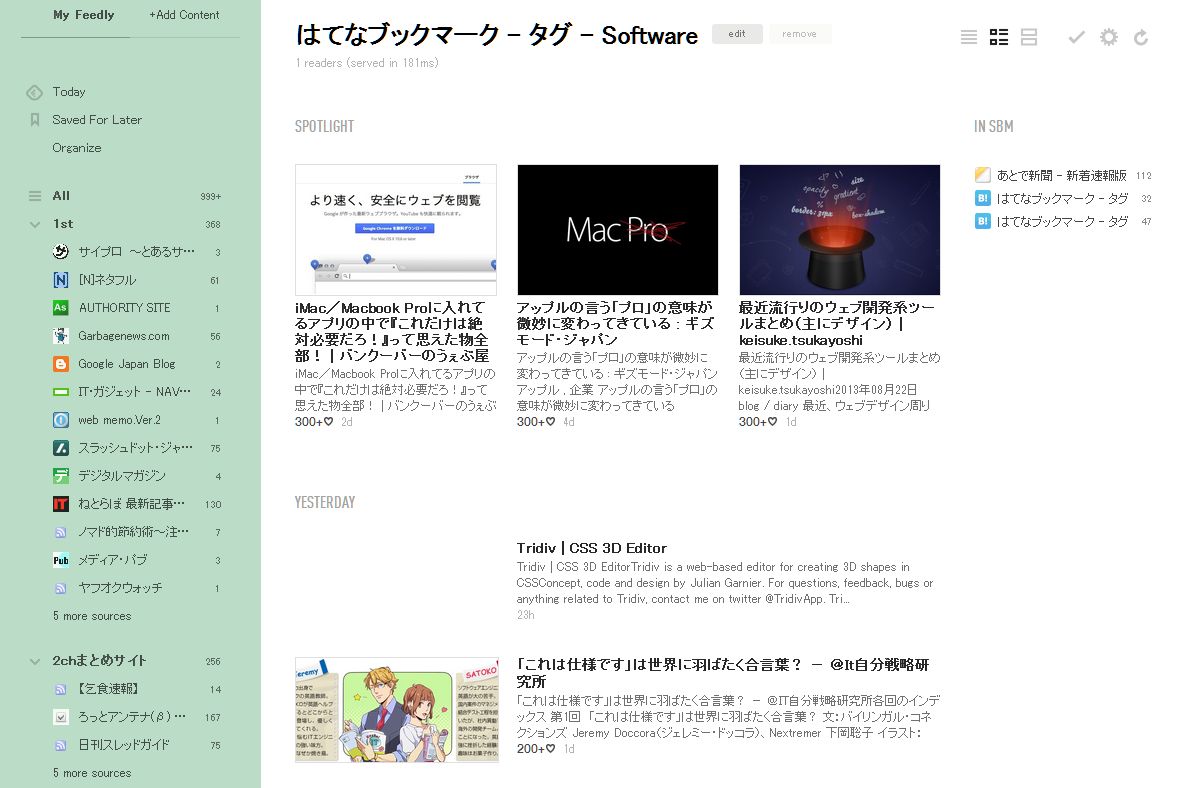Open the My Feedly tab
1181x788 pixels.
pos(84,15)
